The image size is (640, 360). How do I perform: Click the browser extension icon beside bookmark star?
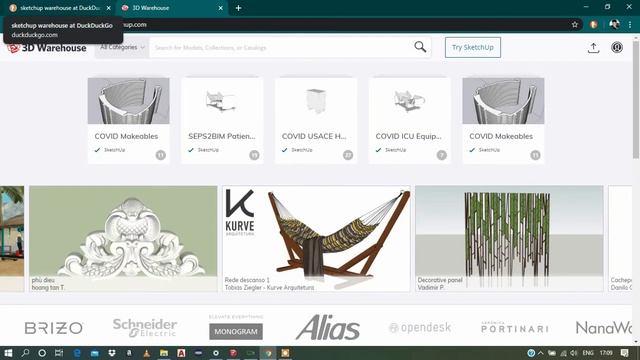click(x=593, y=24)
